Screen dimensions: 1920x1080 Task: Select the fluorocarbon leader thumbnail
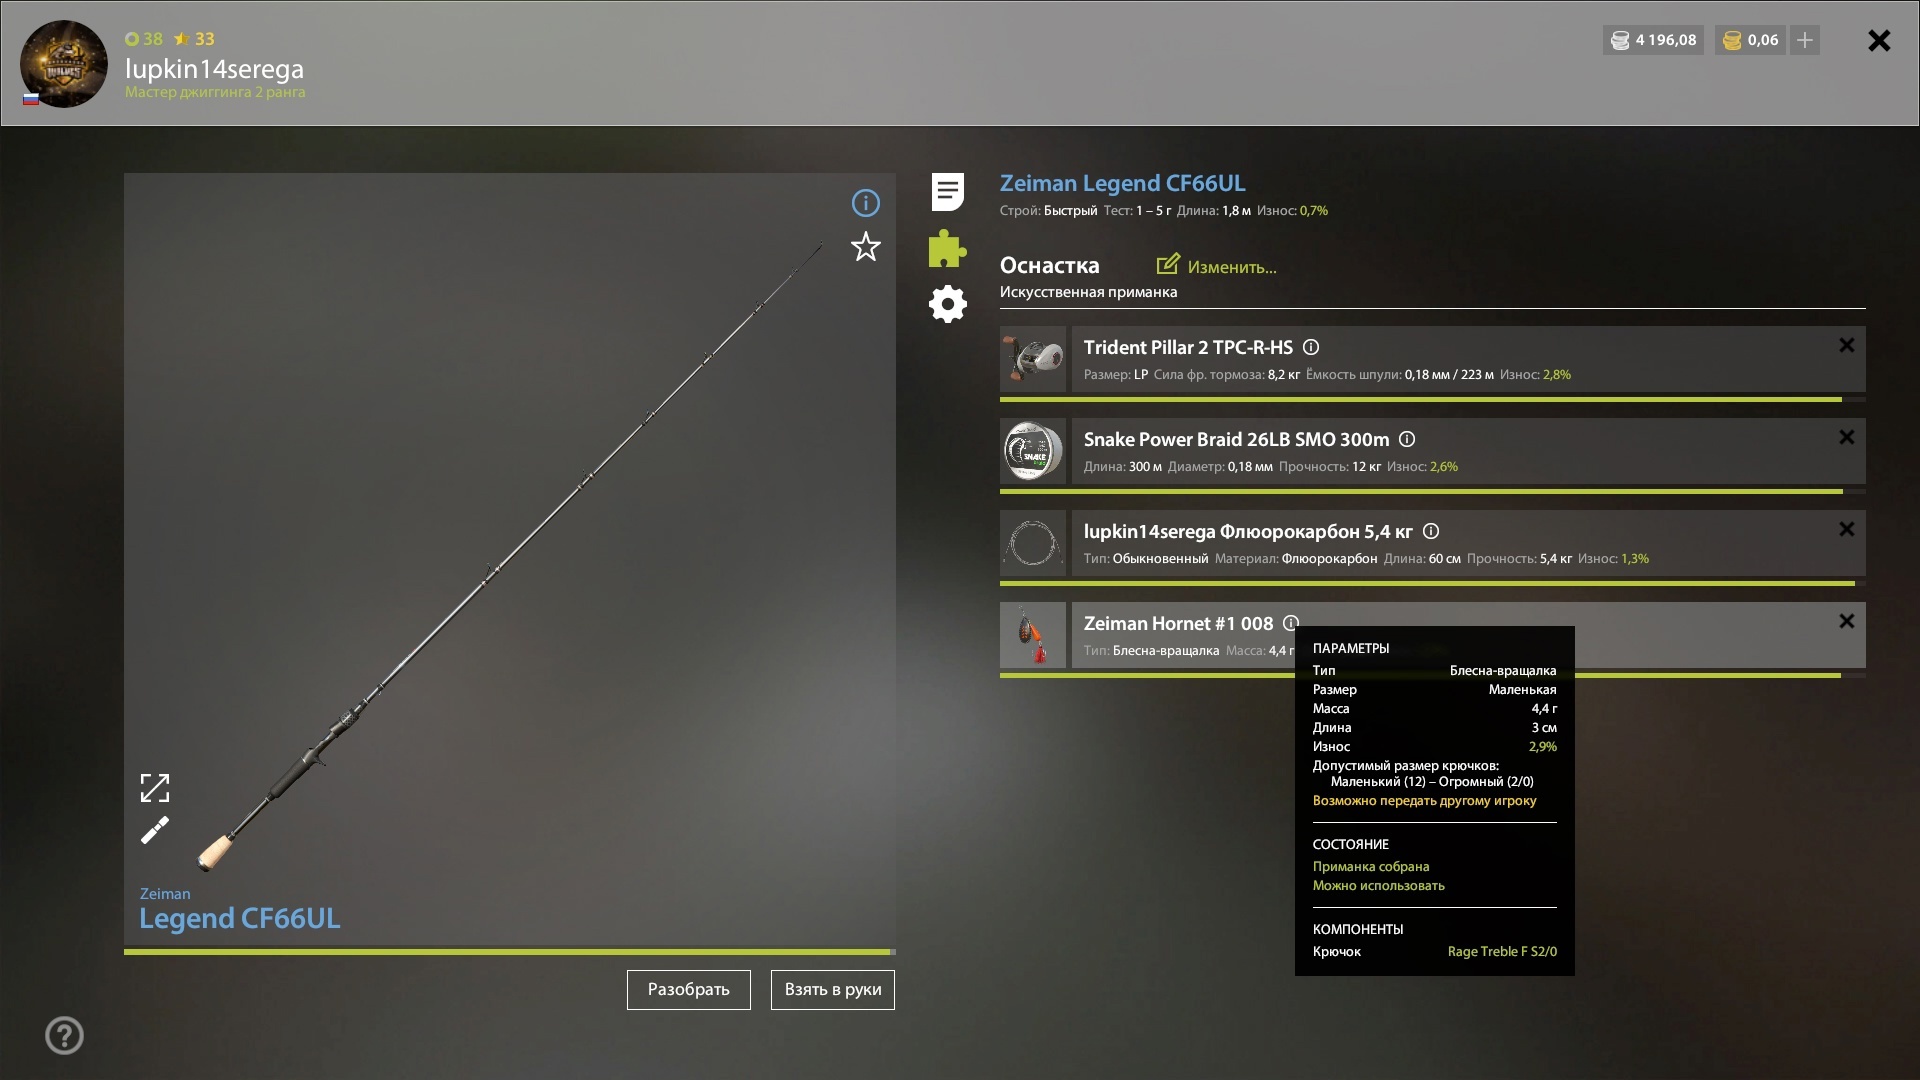tap(1033, 543)
